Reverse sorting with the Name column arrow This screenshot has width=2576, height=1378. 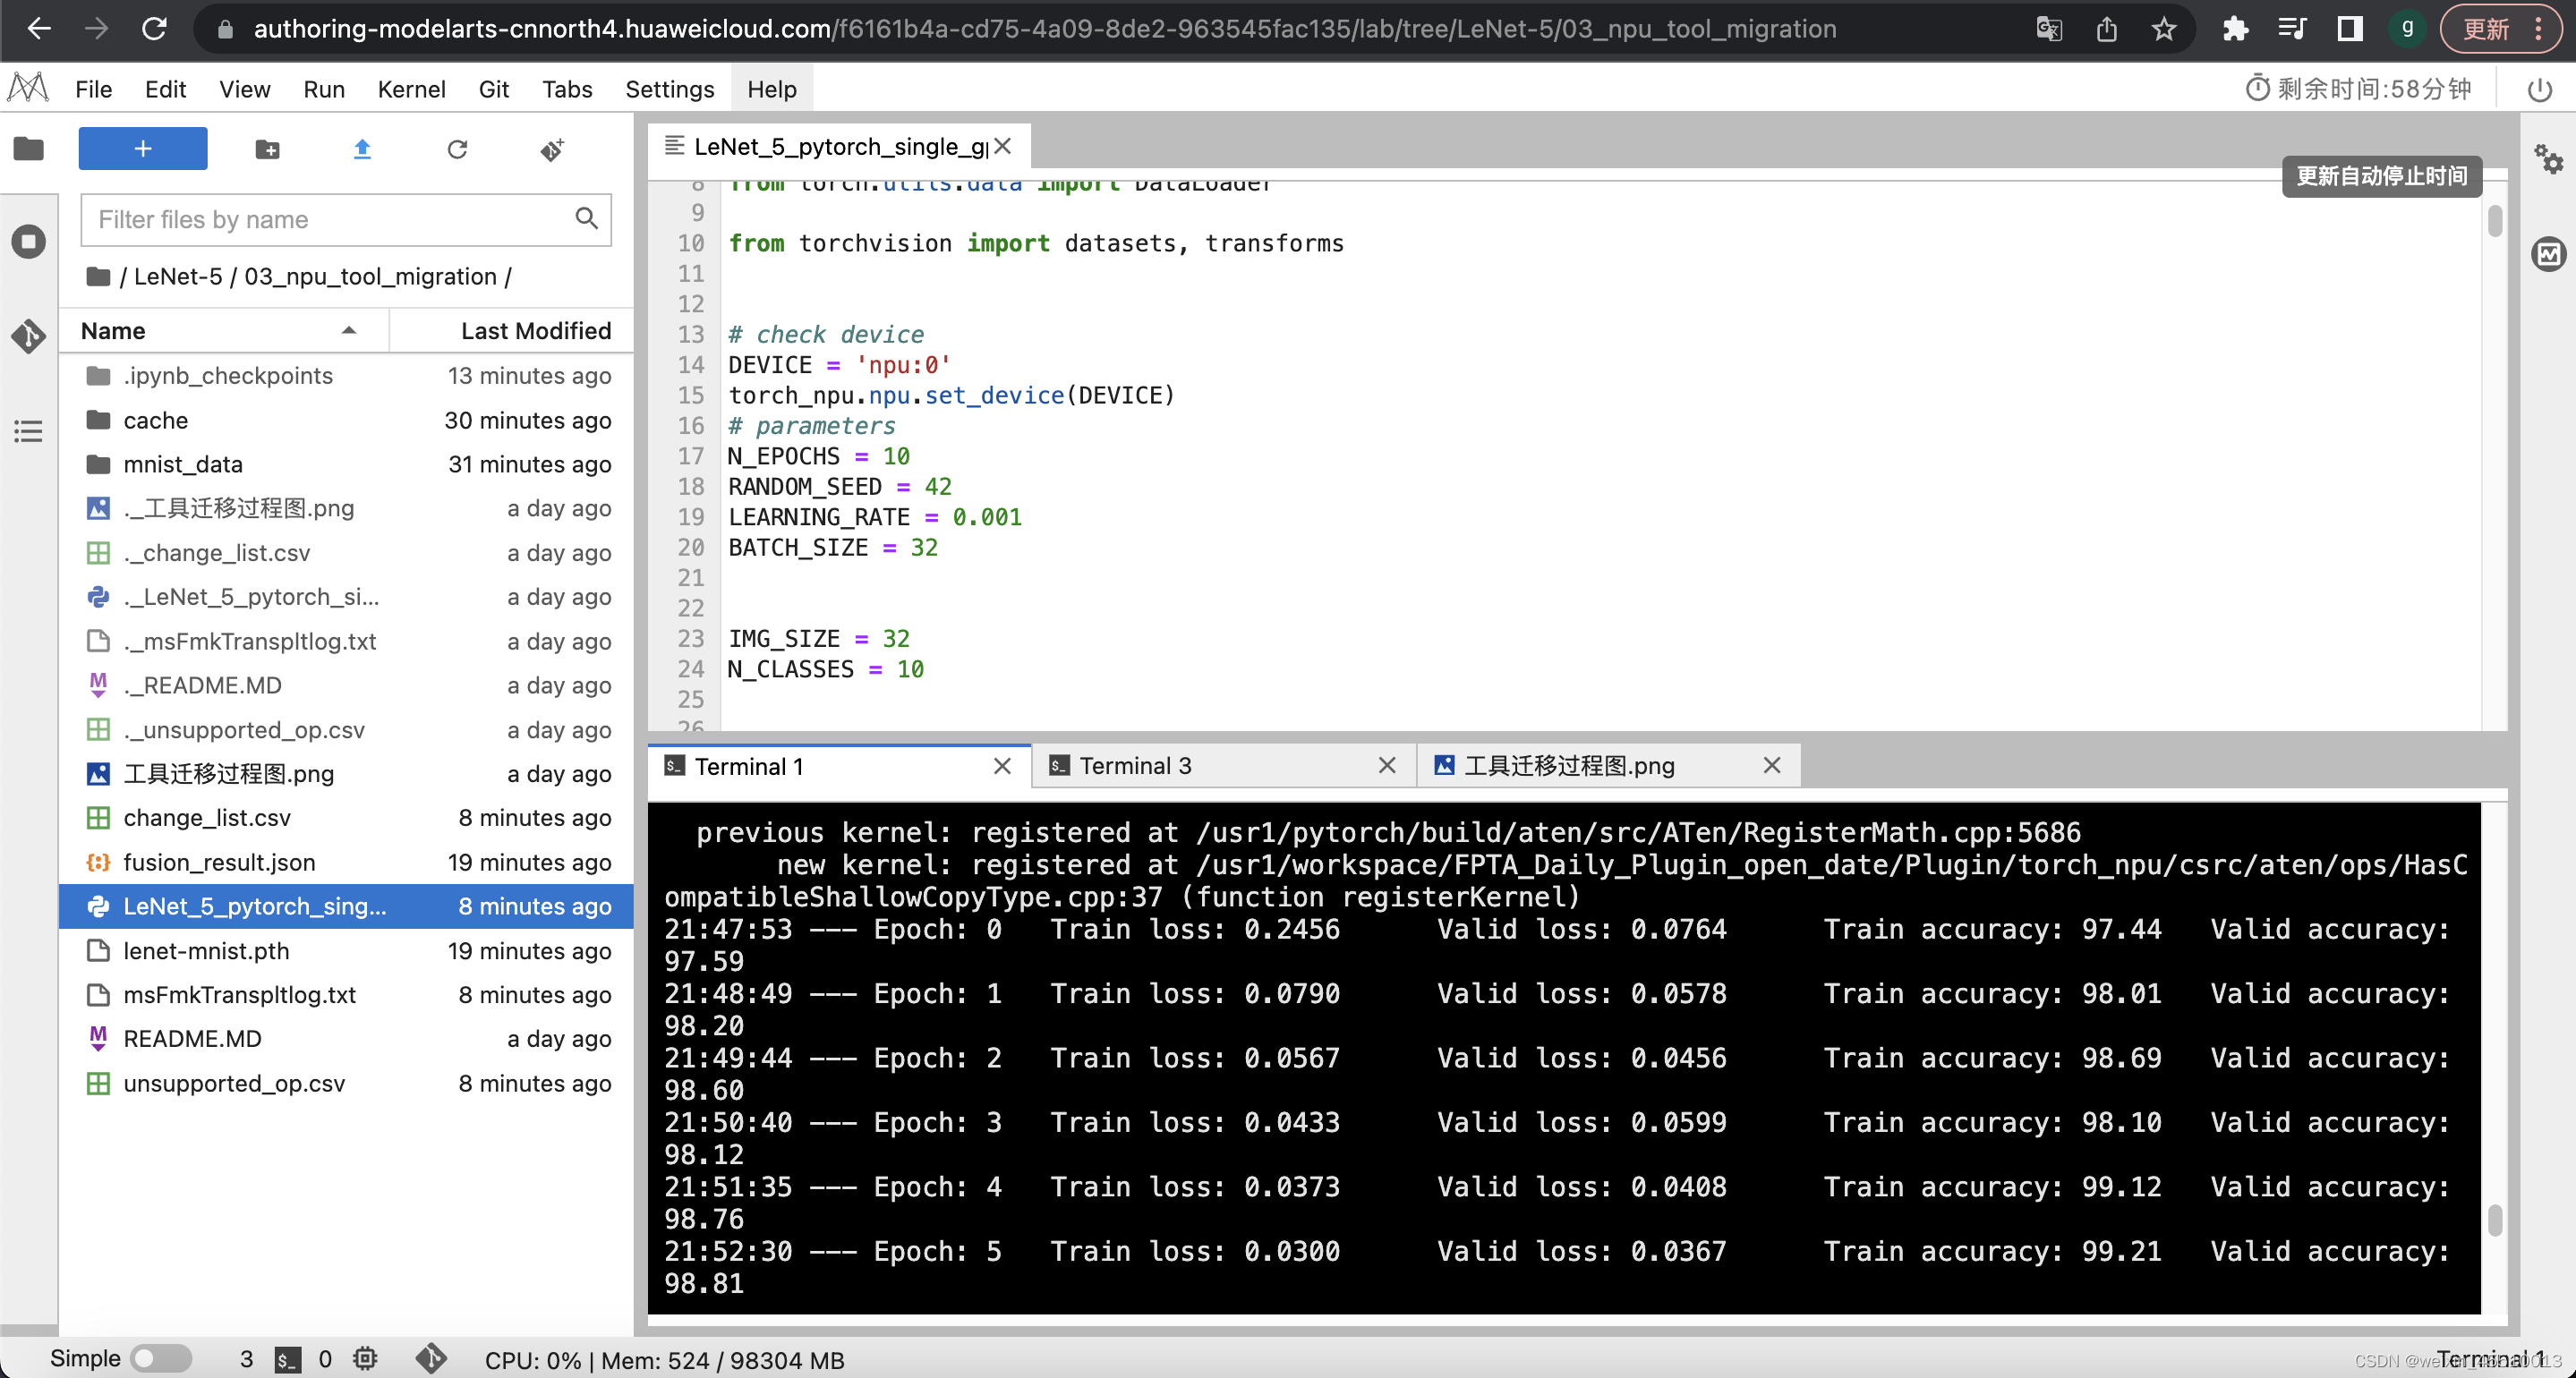click(x=348, y=329)
